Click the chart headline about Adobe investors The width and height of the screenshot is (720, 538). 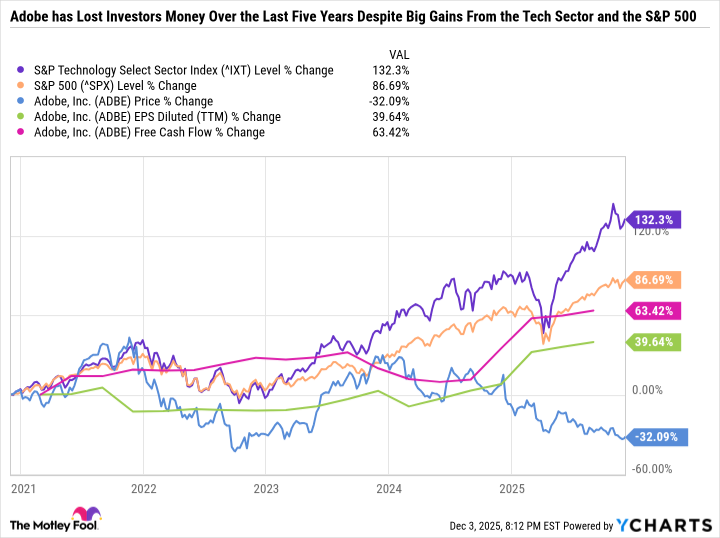360,19
